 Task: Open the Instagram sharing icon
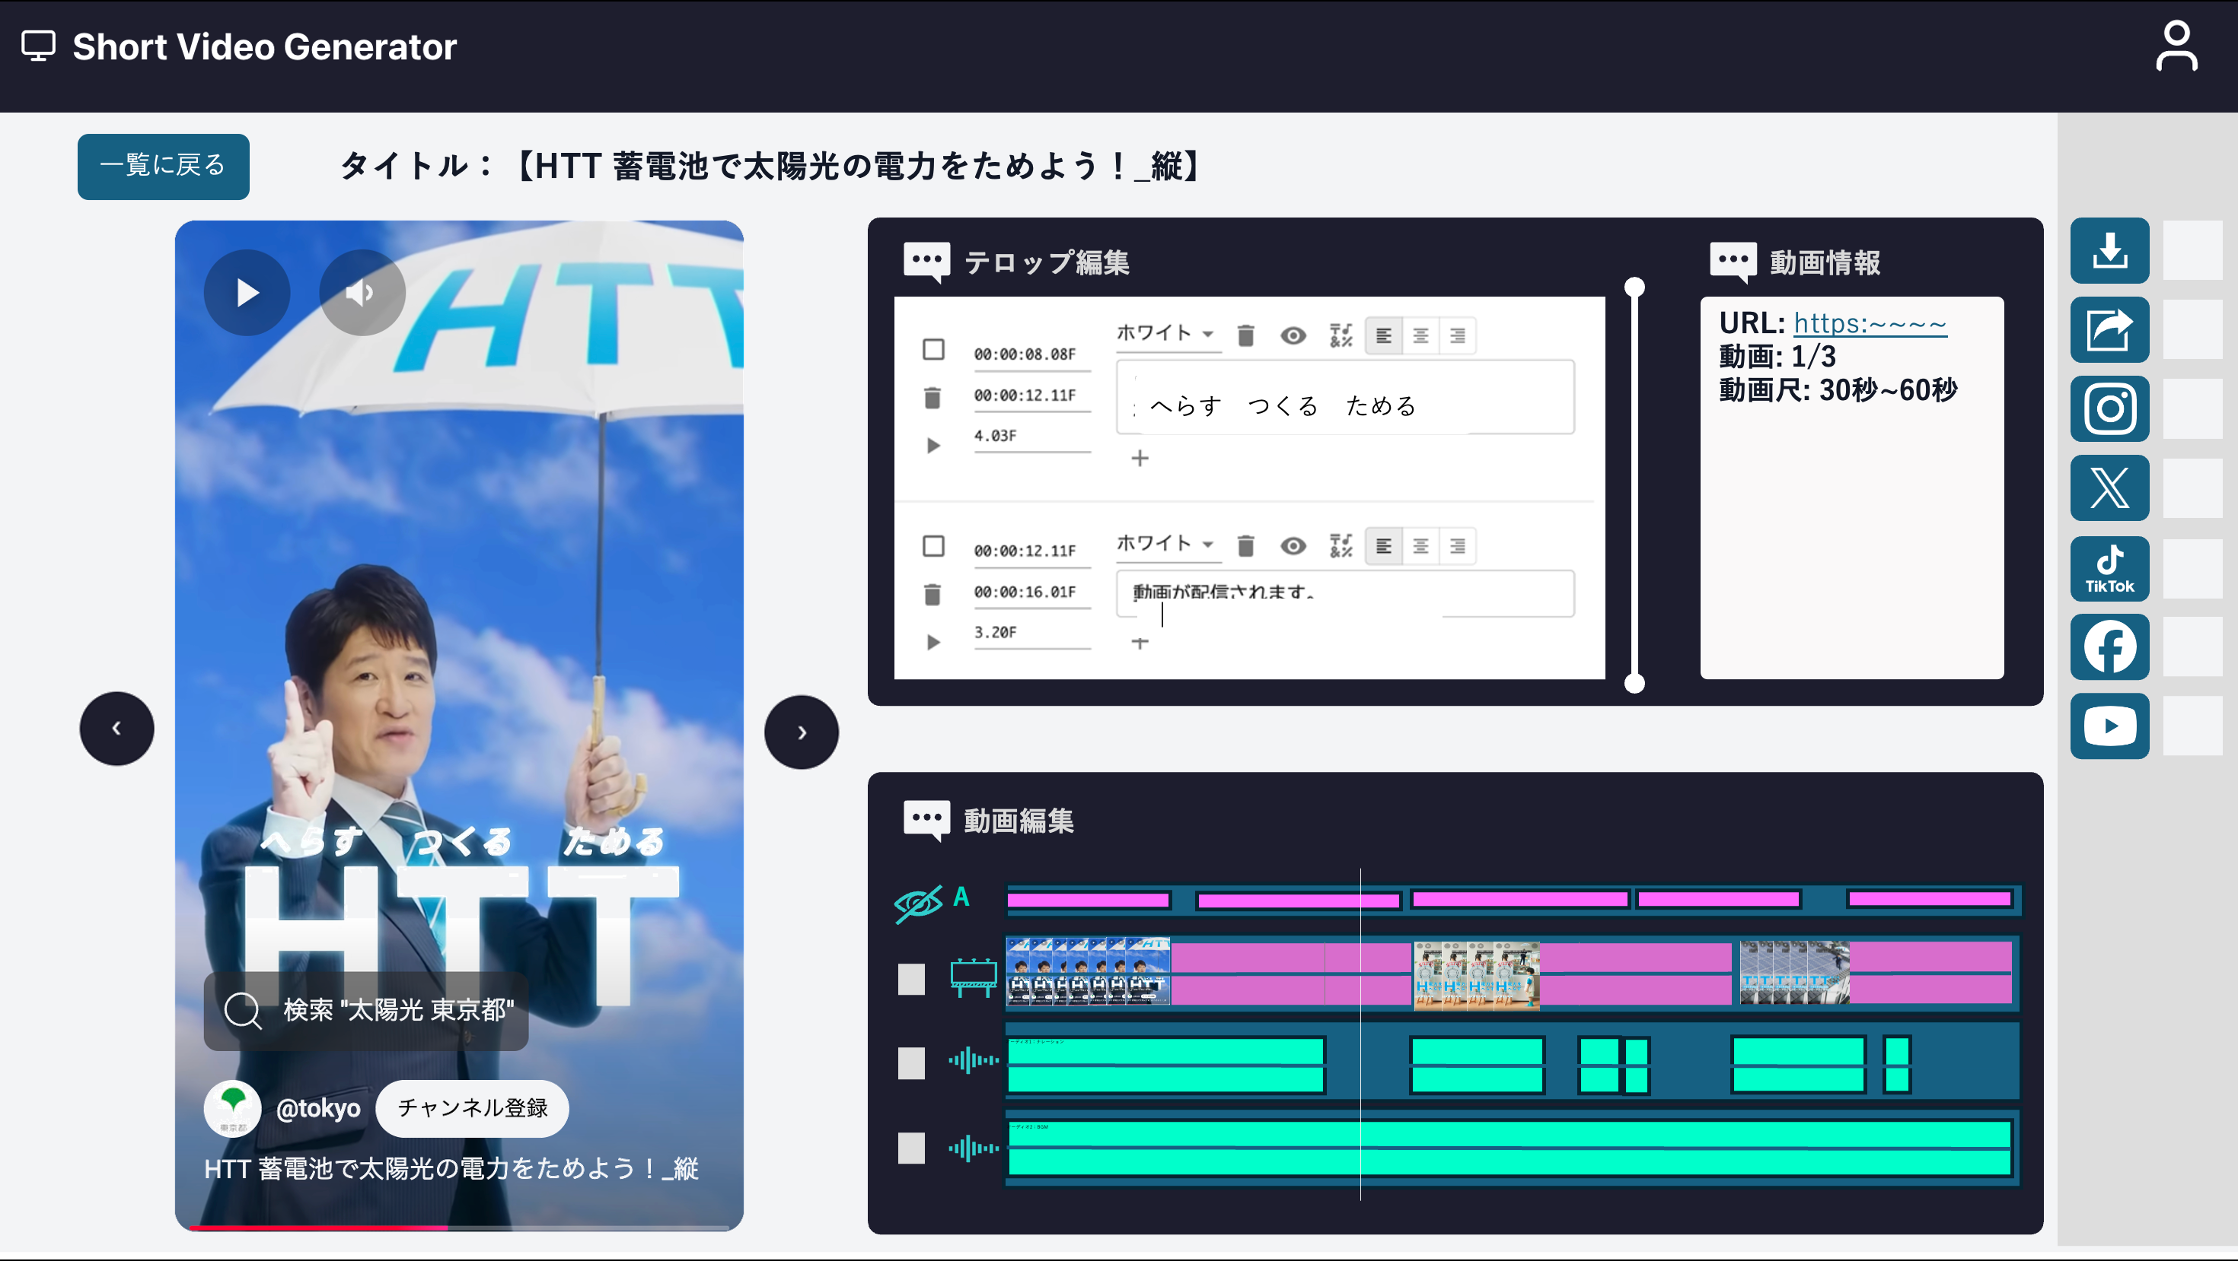(2109, 409)
